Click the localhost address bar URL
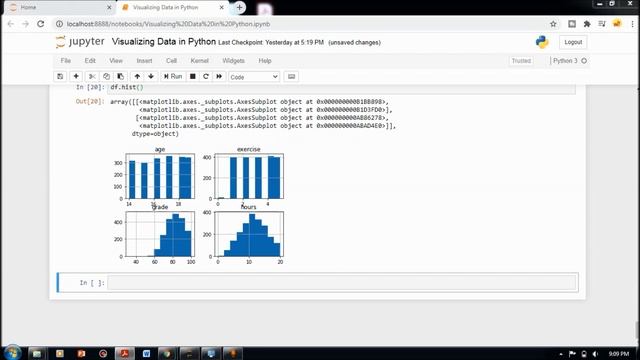640x360 pixels. coord(168,24)
